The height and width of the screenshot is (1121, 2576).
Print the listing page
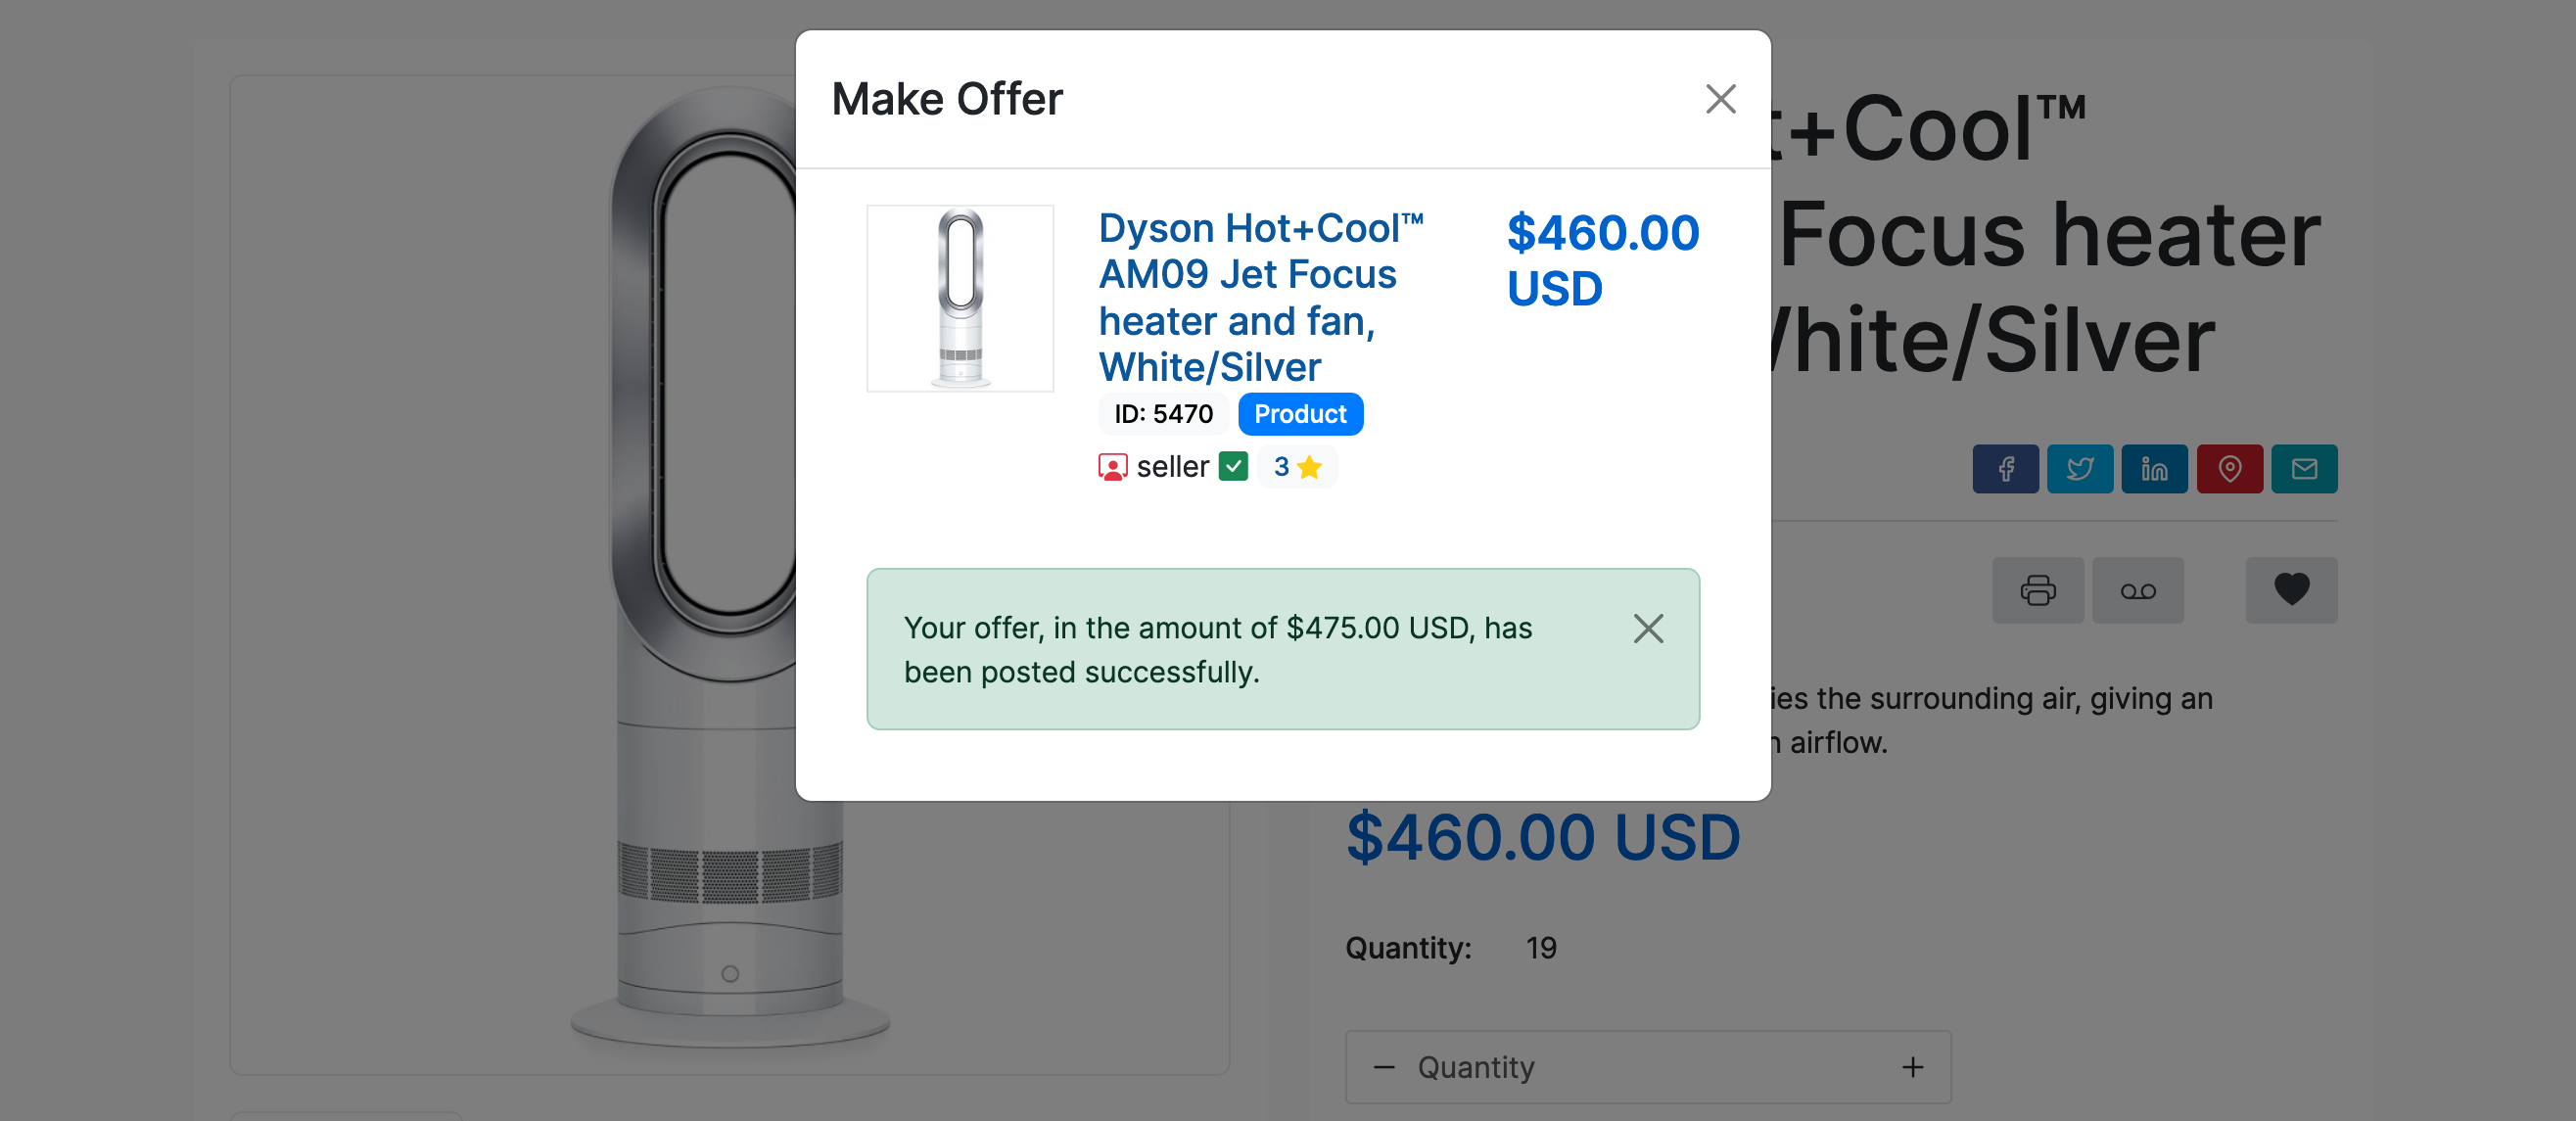[x=2037, y=590]
